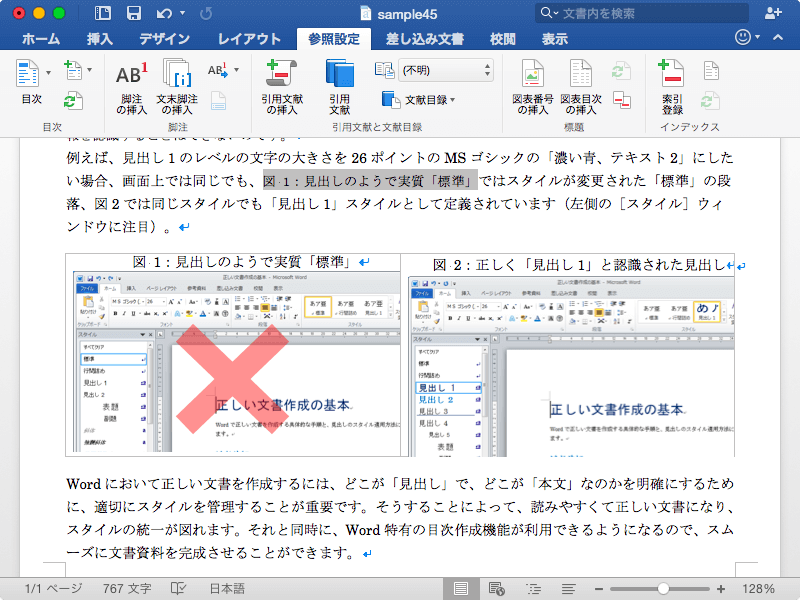The image size is (800, 600).
Task: Click the Update Index icon
Action: (710, 101)
